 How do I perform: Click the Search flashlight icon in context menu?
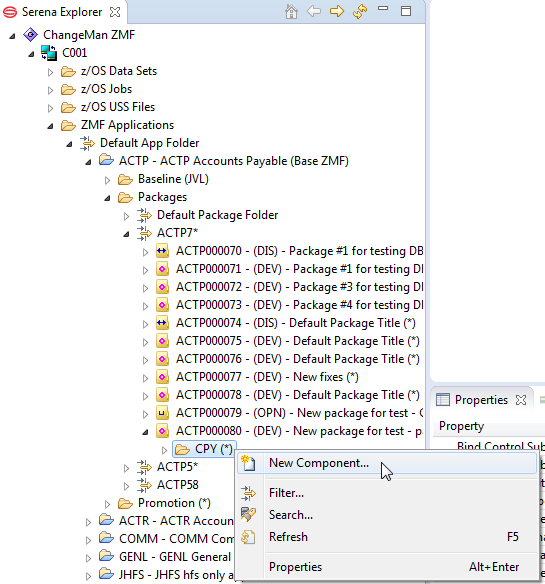point(248,515)
